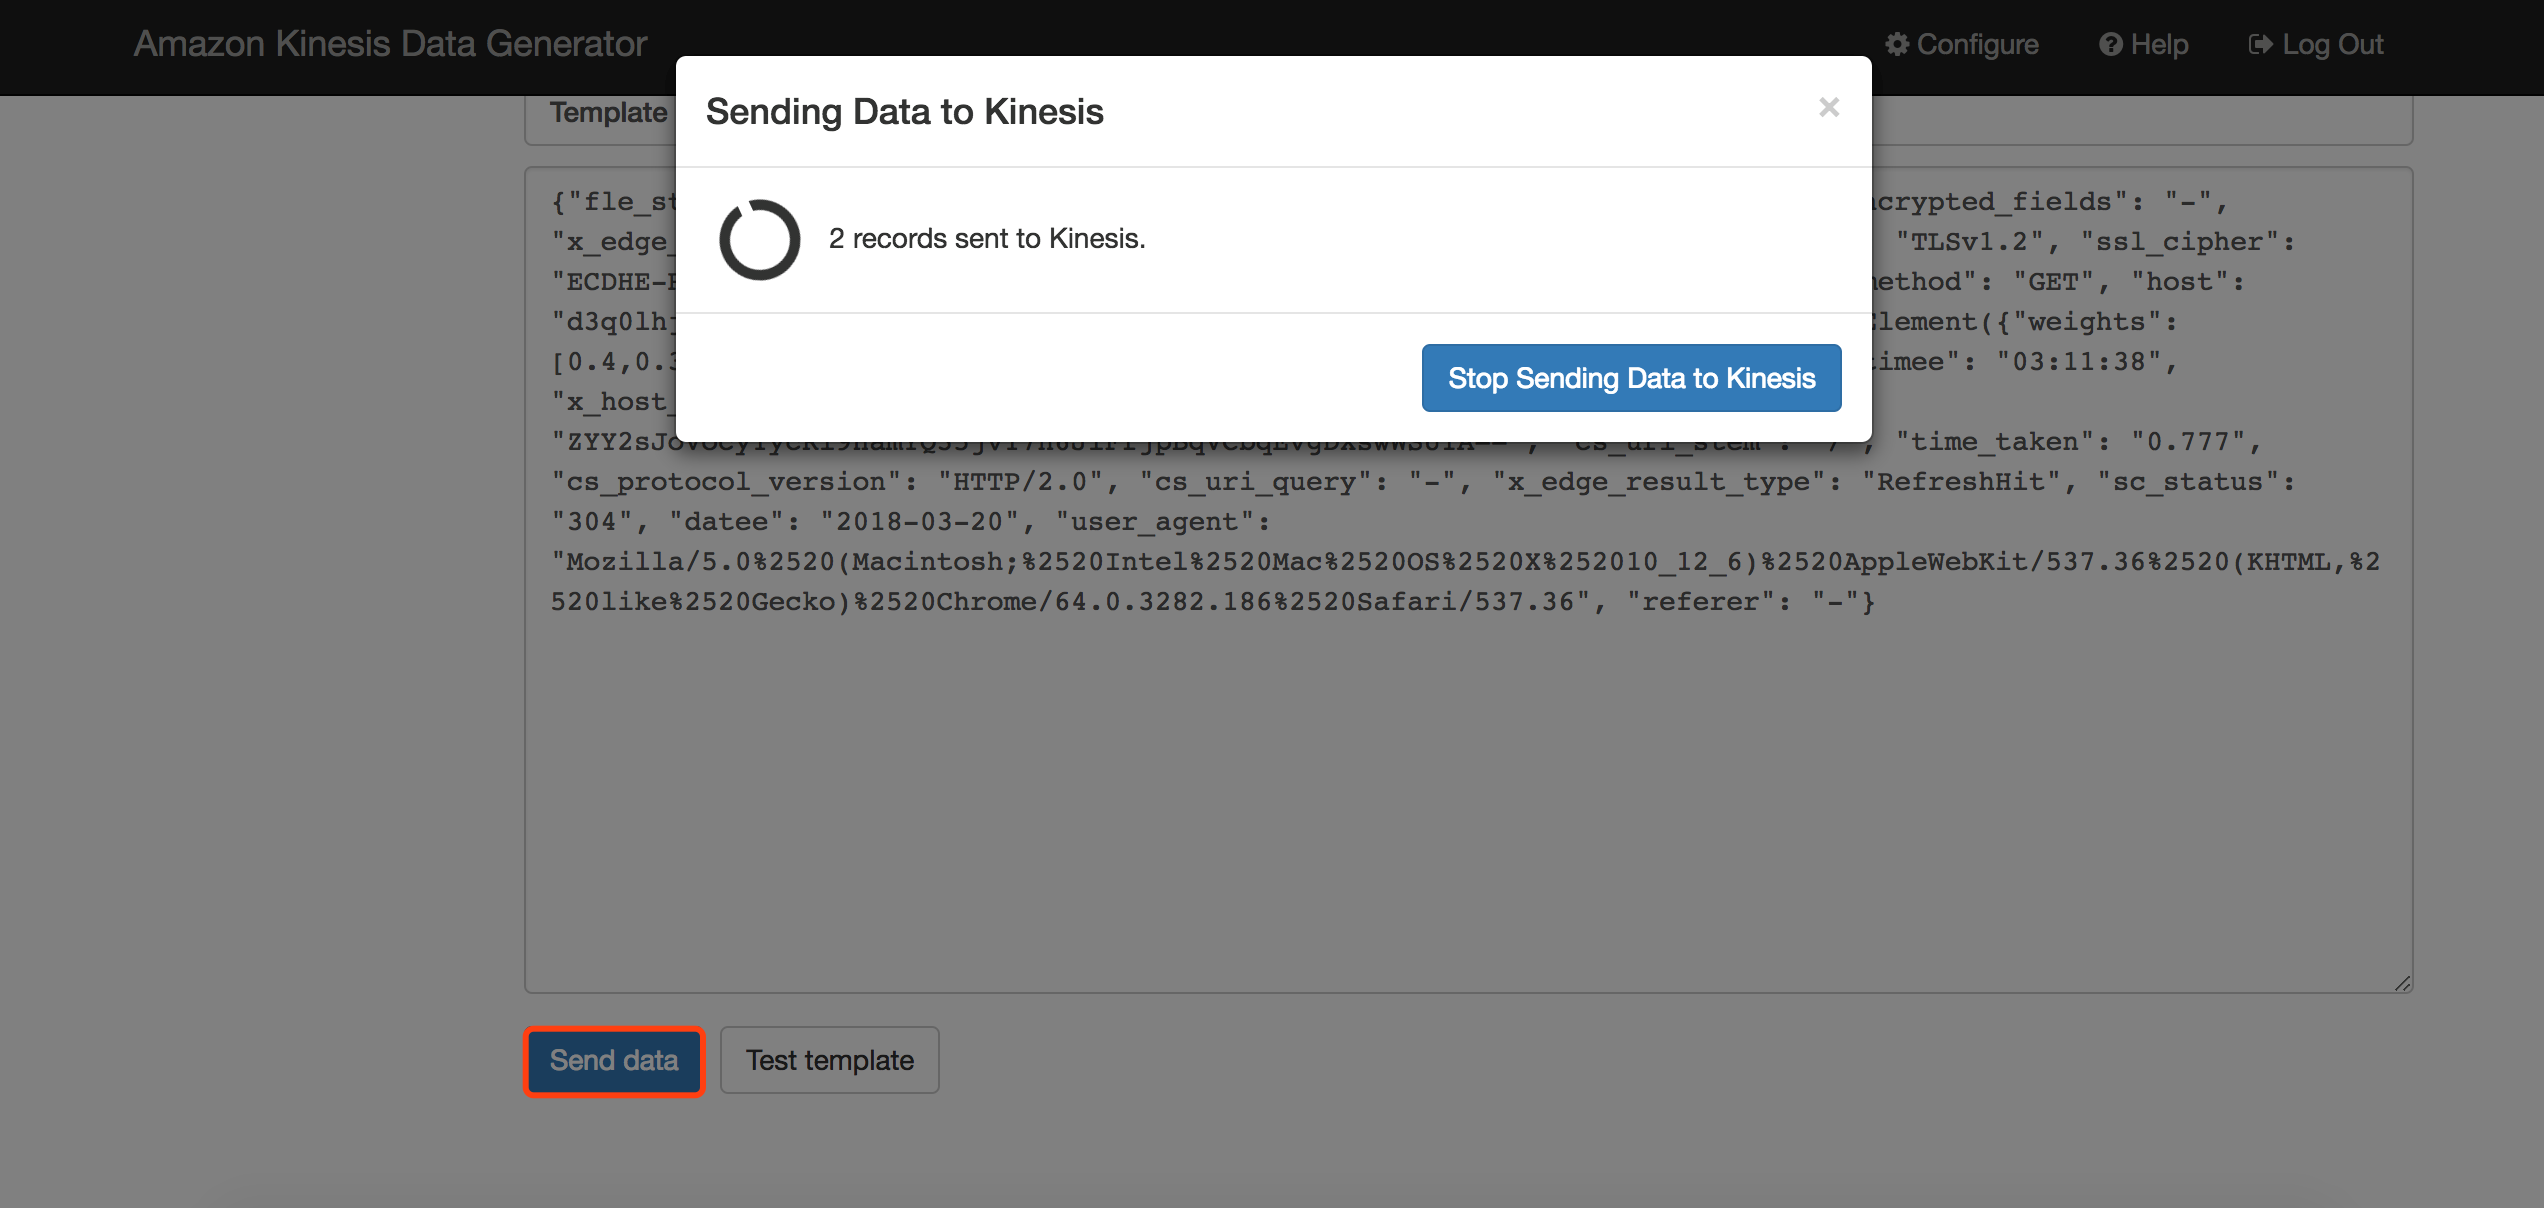Click the resize handle of template textarea

2402,983
